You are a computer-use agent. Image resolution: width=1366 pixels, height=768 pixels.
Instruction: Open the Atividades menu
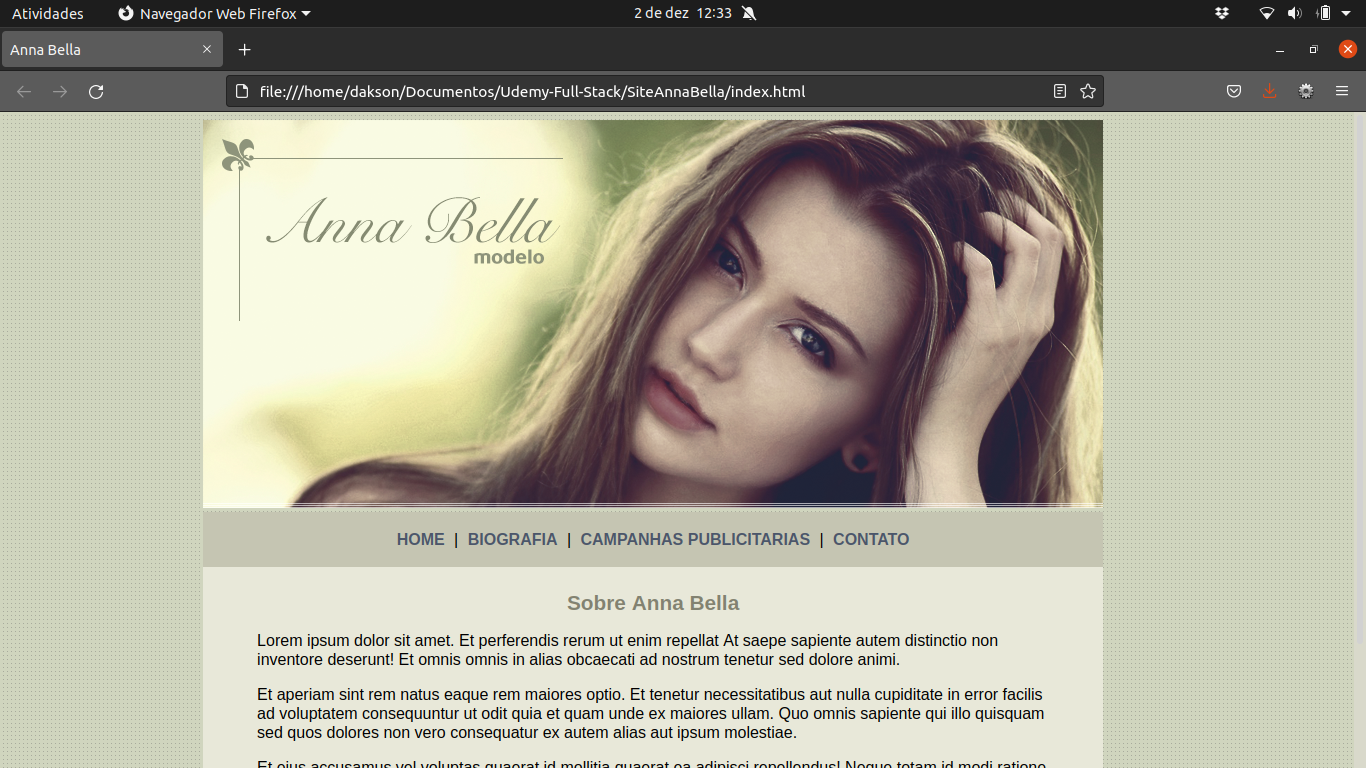[46, 13]
